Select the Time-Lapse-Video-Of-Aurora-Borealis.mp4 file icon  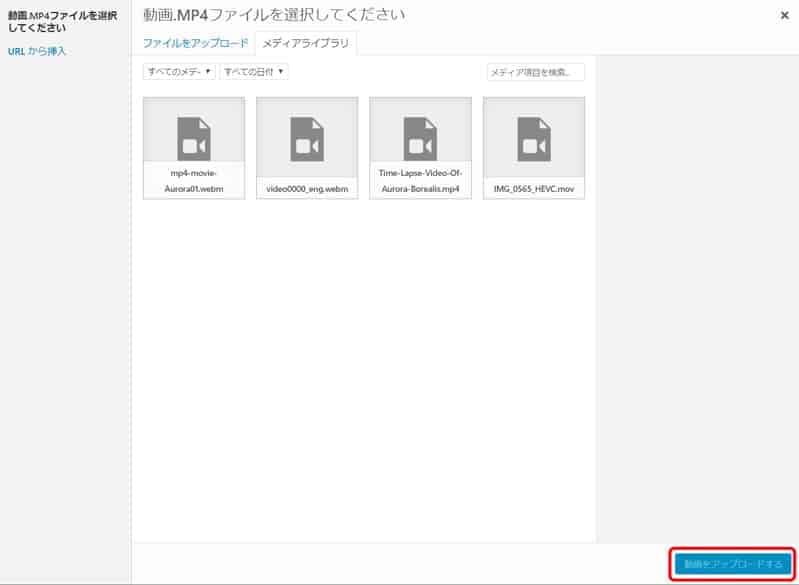(x=420, y=135)
